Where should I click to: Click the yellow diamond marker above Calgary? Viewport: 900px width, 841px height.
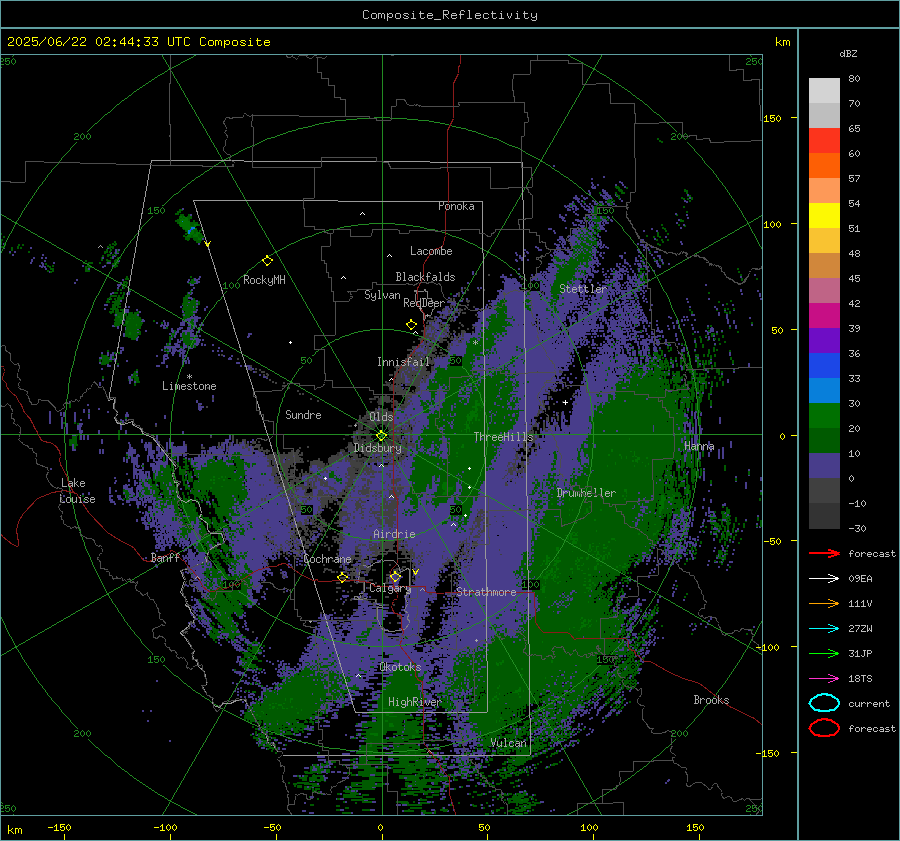(x=395, y=576)
